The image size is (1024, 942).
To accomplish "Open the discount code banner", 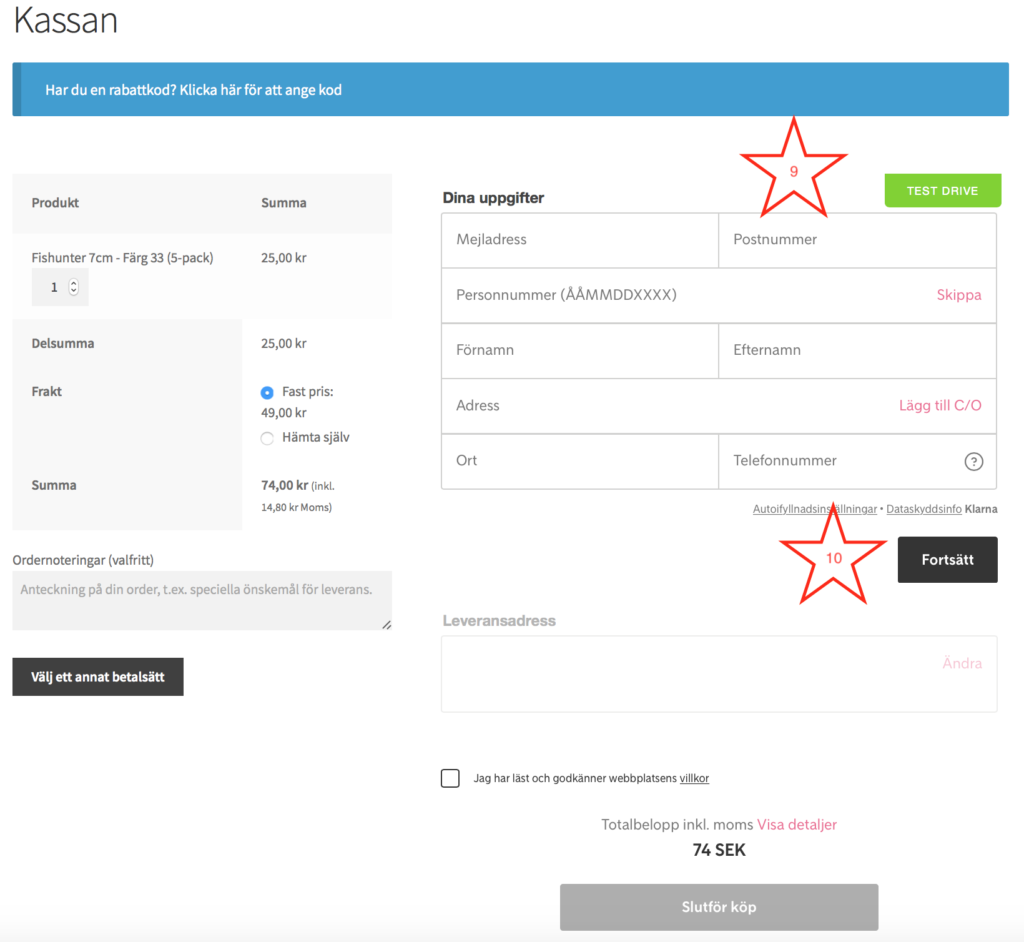I will (x=511, y=89).
